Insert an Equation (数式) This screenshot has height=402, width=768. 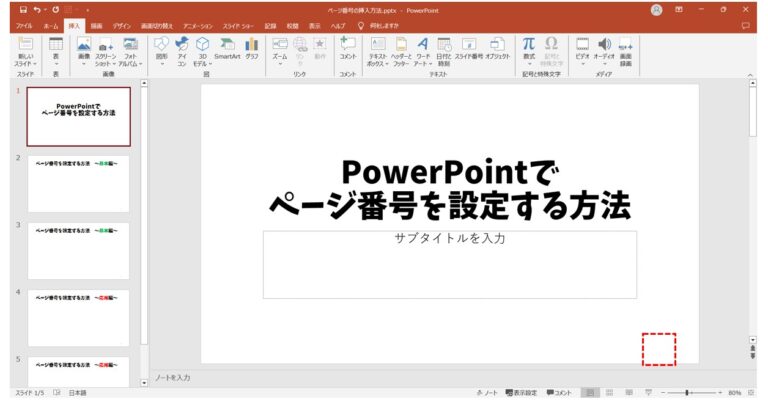(529, 51)
